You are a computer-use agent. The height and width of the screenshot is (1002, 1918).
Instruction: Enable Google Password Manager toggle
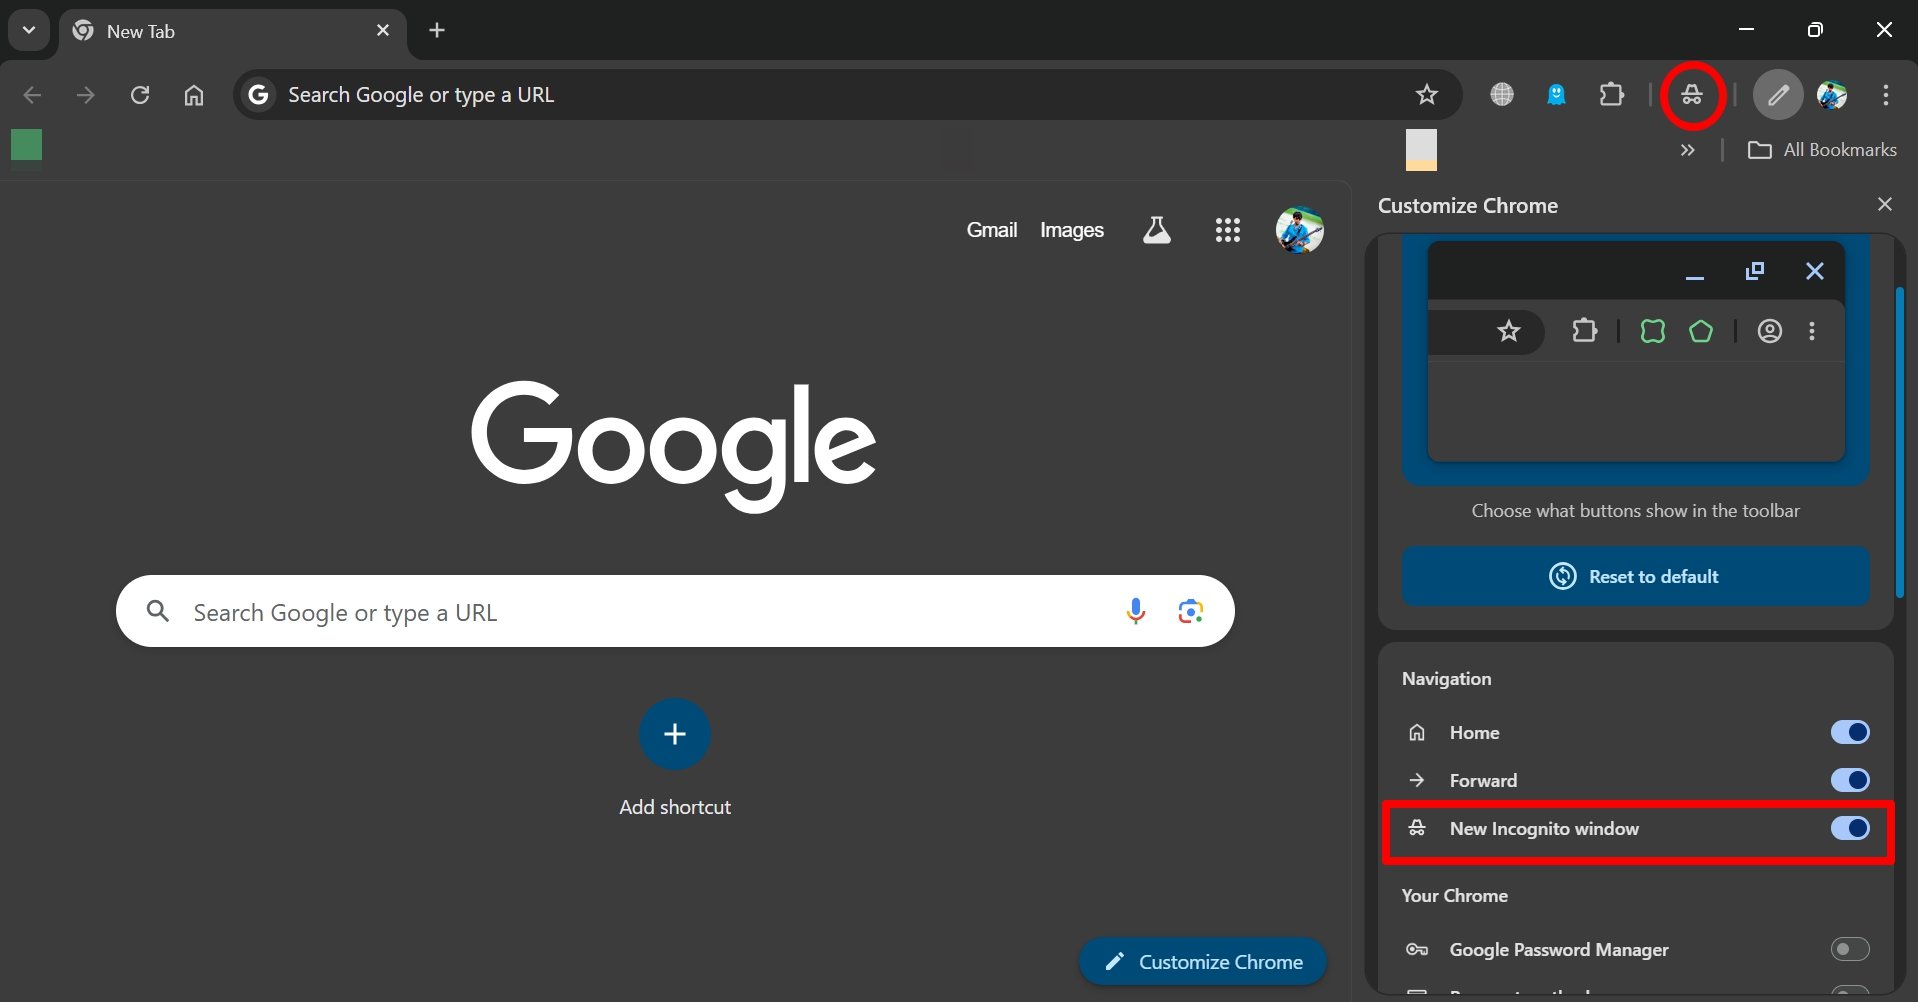coord(1849,949)
